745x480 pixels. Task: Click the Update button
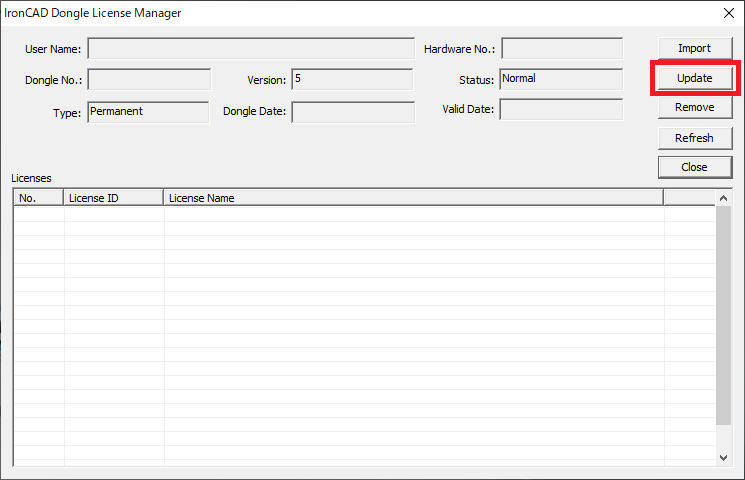695,78
